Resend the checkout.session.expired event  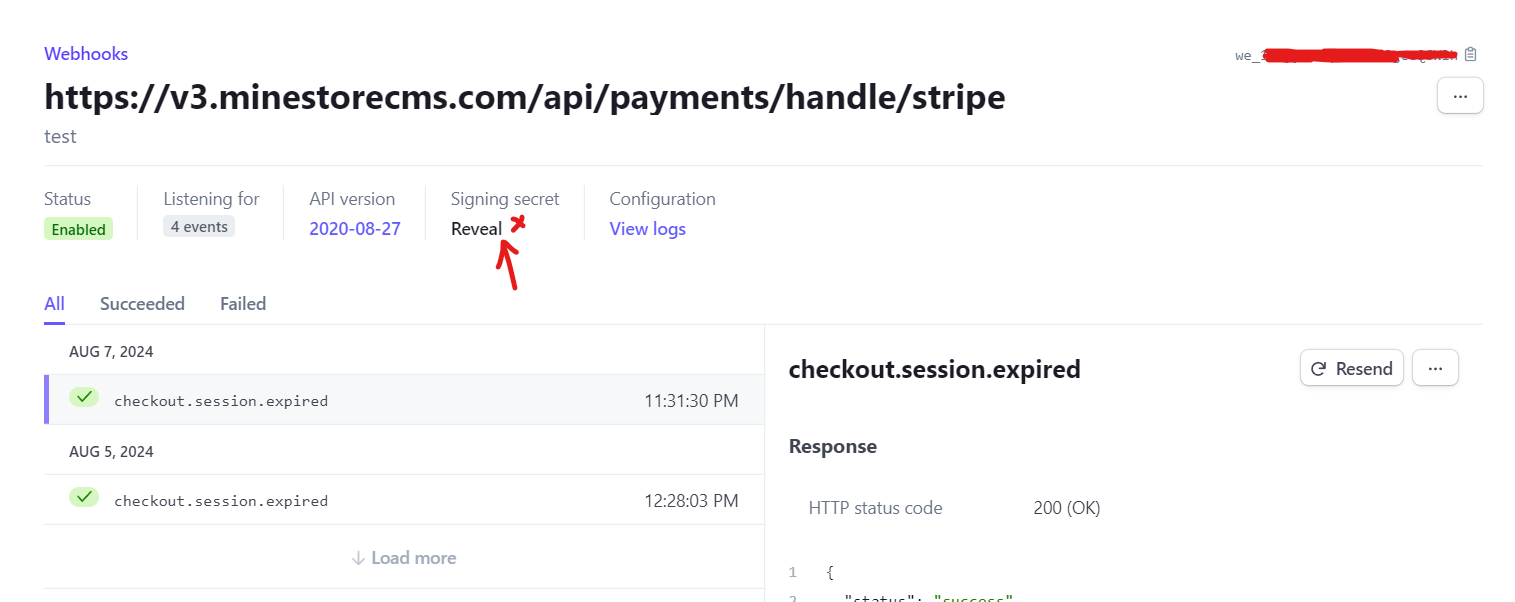[1352, 367]
